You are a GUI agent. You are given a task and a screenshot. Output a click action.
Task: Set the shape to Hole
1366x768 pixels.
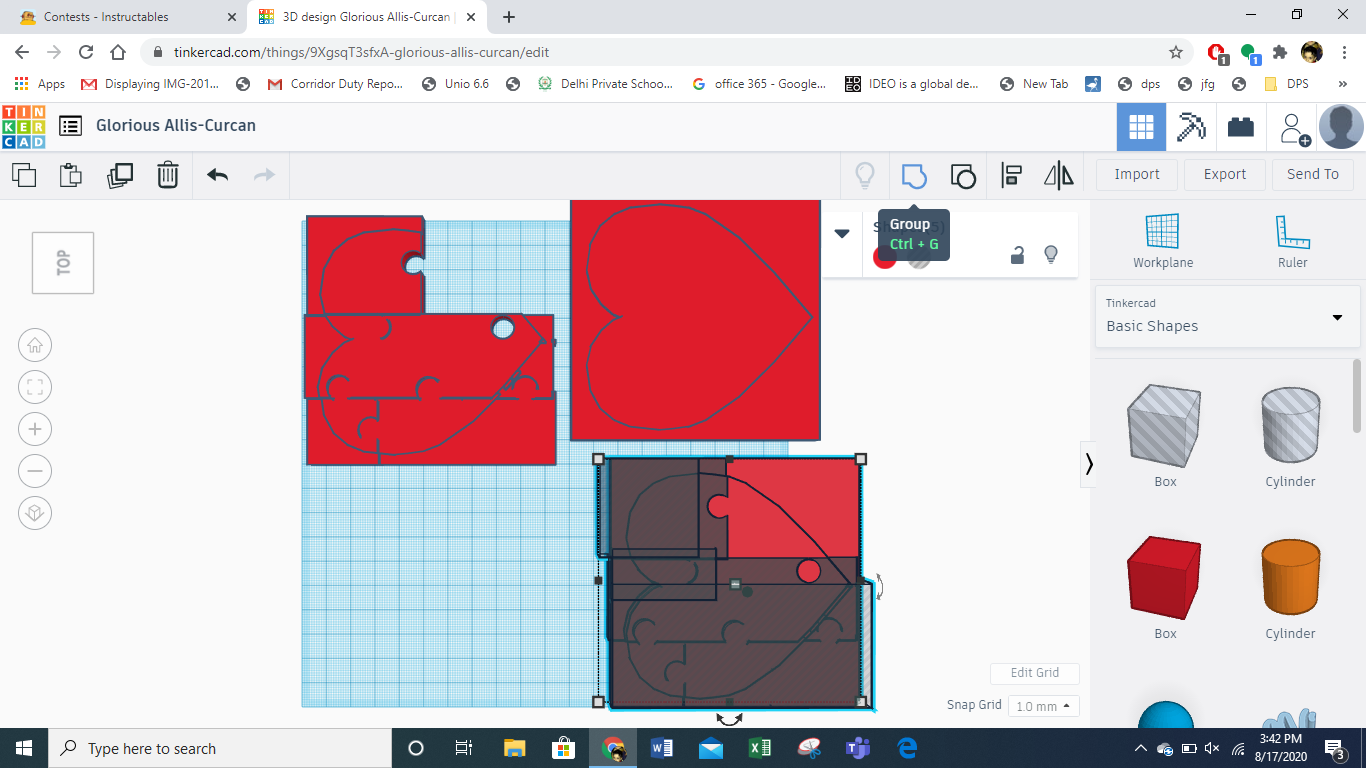point(918,257)
